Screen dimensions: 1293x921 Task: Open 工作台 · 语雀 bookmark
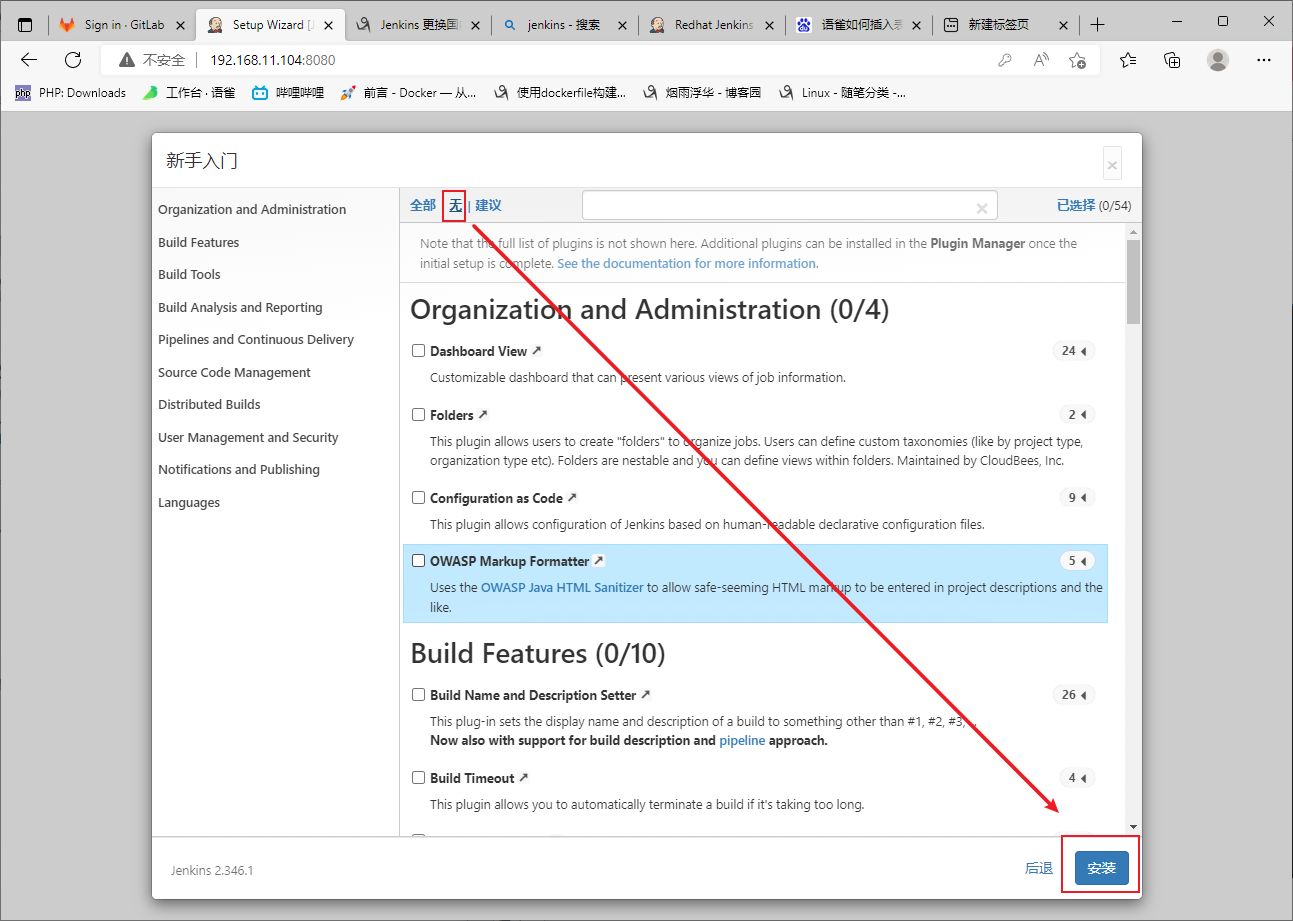189,93
